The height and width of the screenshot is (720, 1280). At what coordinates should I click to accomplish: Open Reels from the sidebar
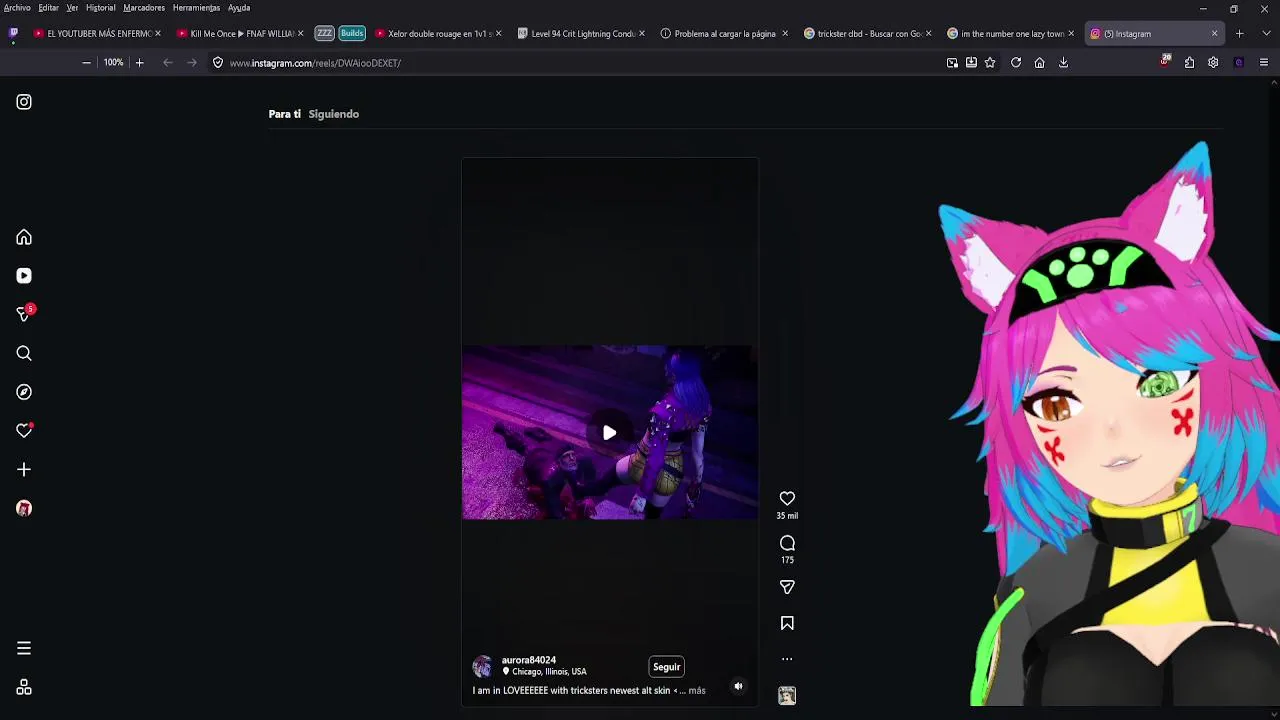click(24, 276)
